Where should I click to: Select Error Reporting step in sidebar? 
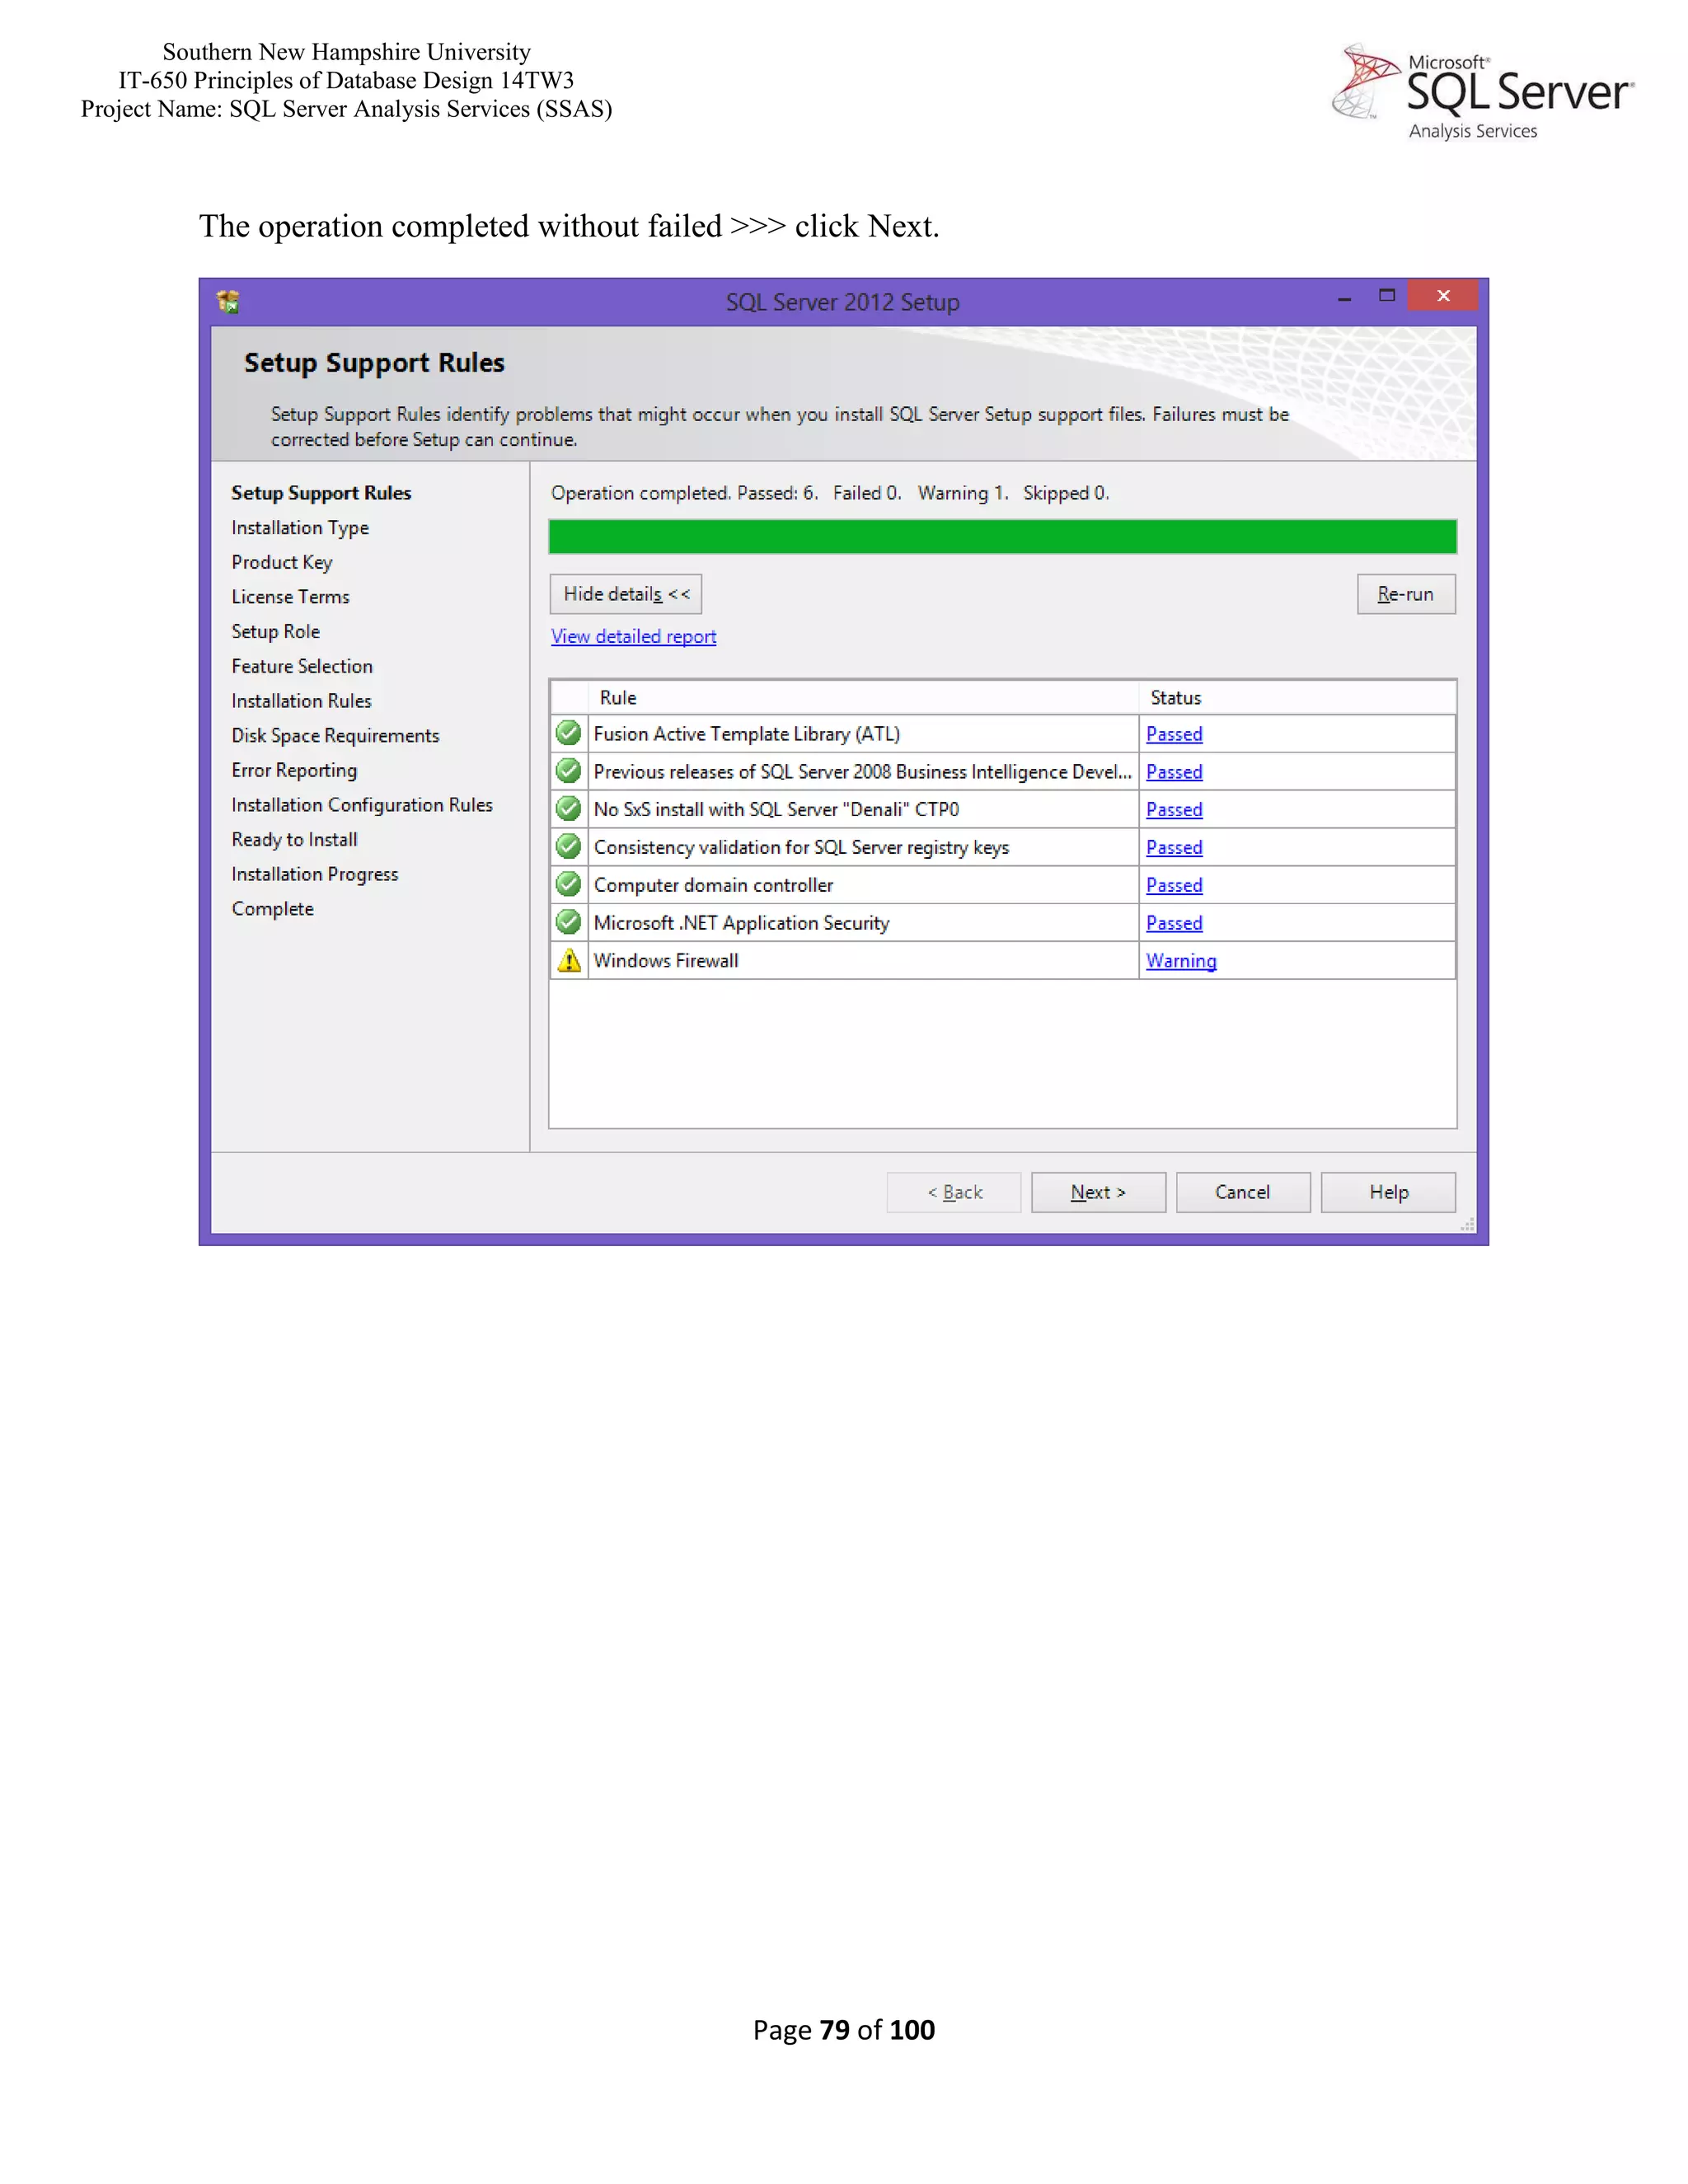pos(294,770)
